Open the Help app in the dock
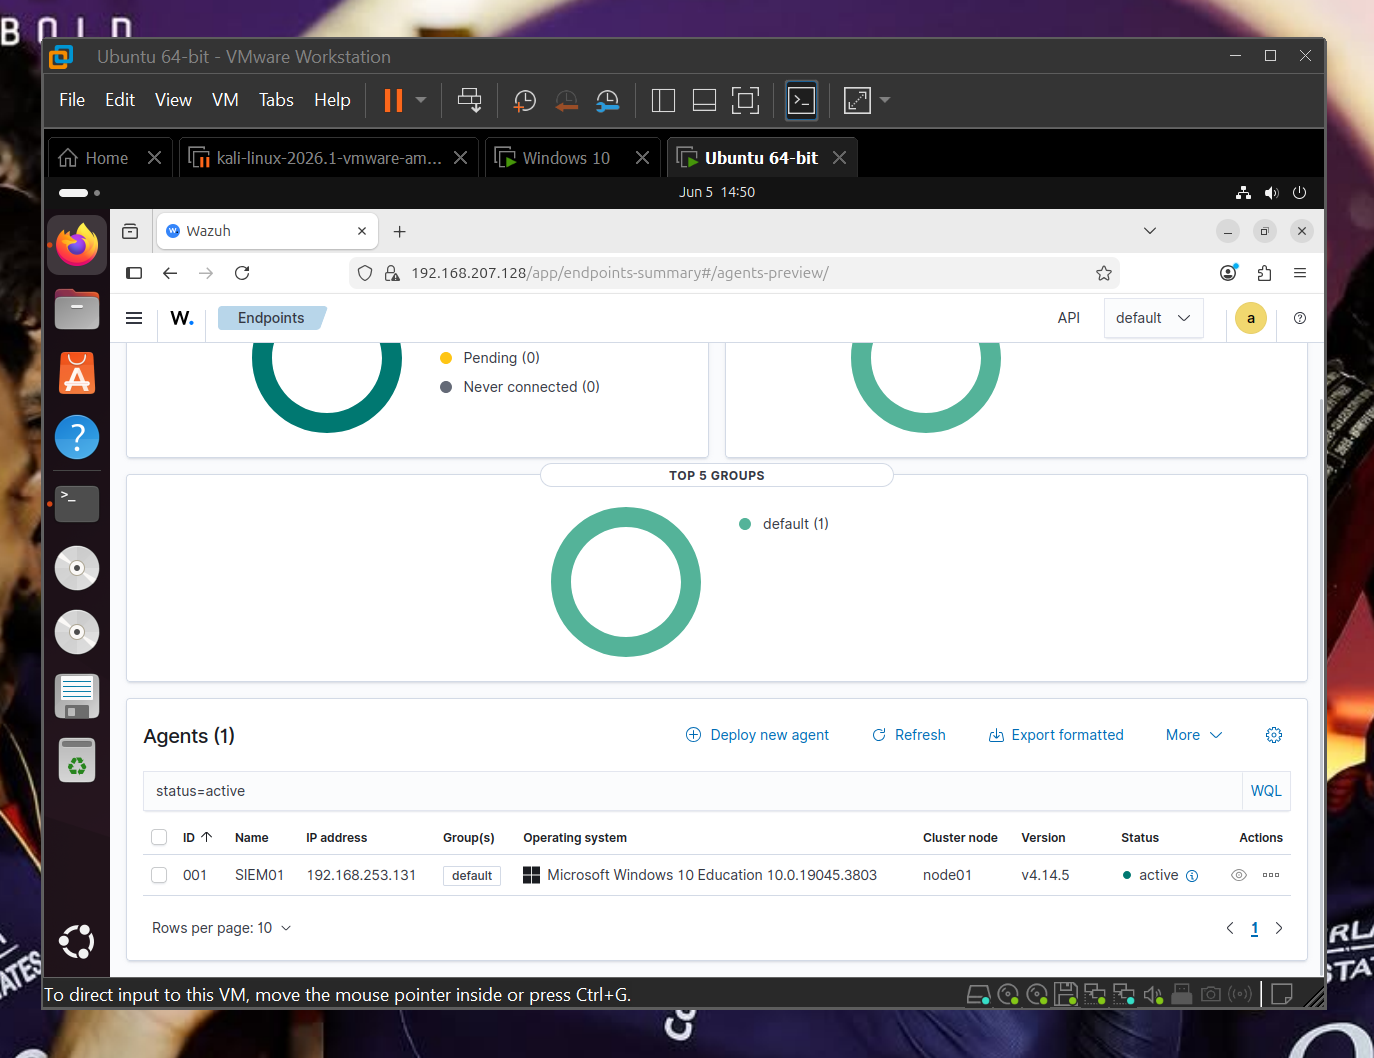The height and width of the screenshot is (1058, 1374). coord(77,437)
